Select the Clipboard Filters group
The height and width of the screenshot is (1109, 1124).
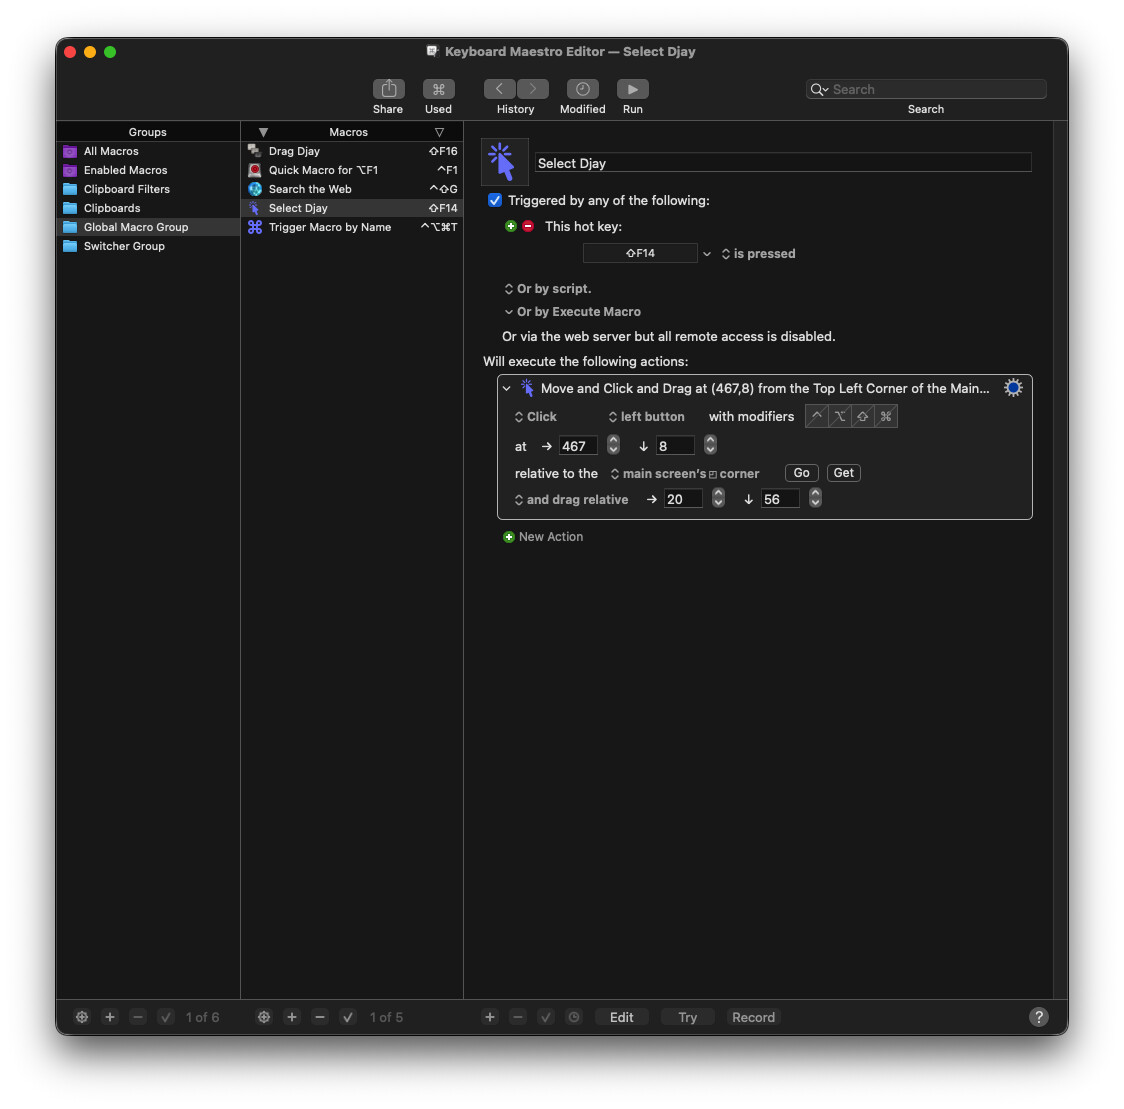pos(127,189)
